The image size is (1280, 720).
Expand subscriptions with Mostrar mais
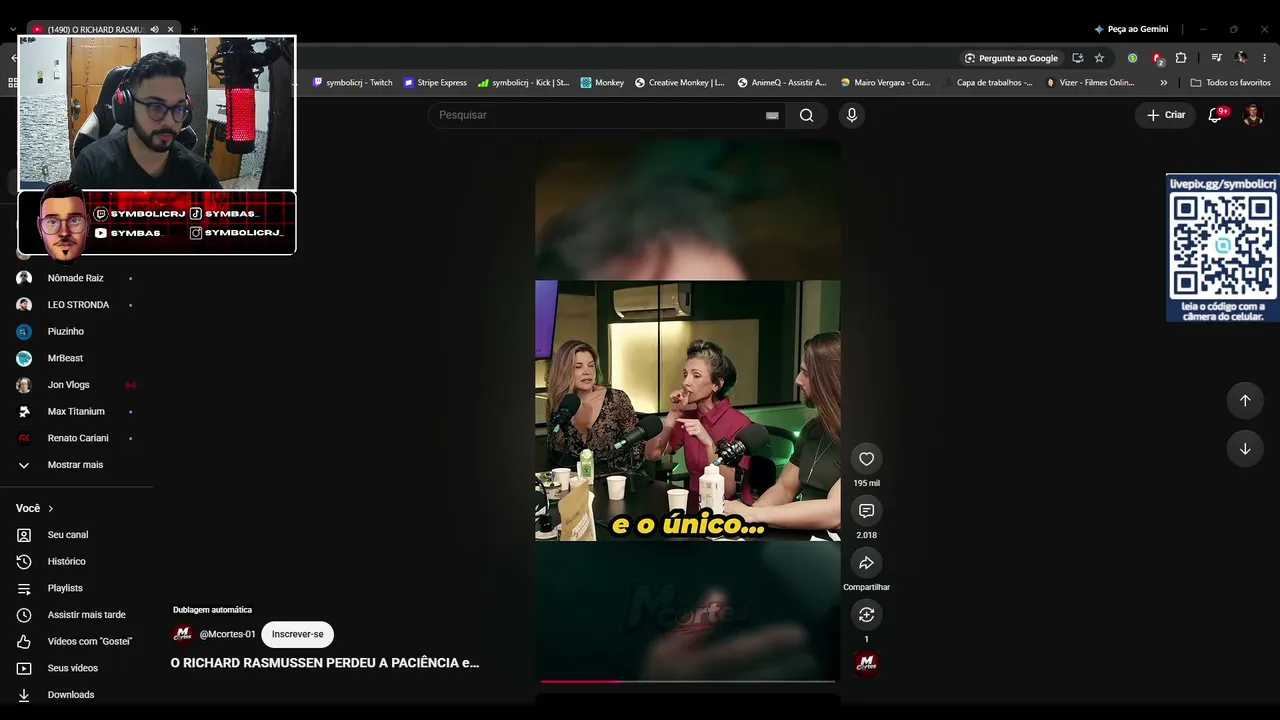[76, 465]
